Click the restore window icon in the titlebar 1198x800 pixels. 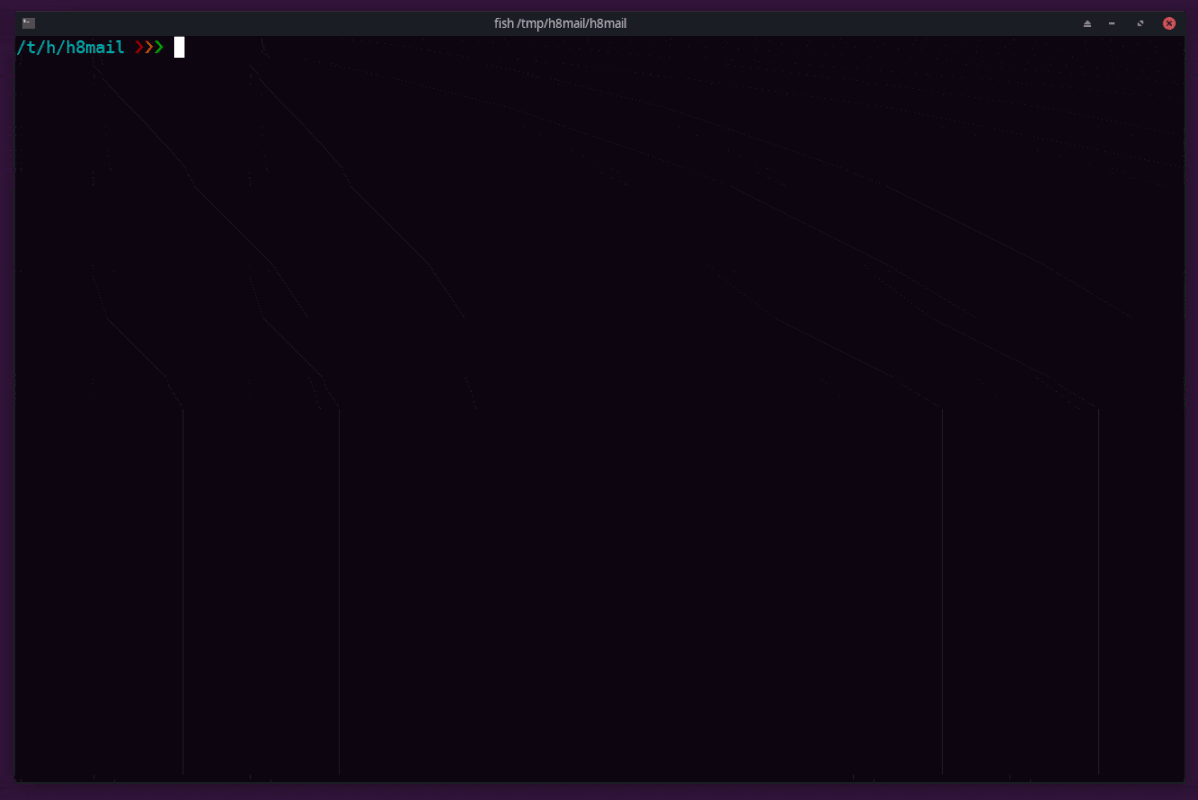1140,22
